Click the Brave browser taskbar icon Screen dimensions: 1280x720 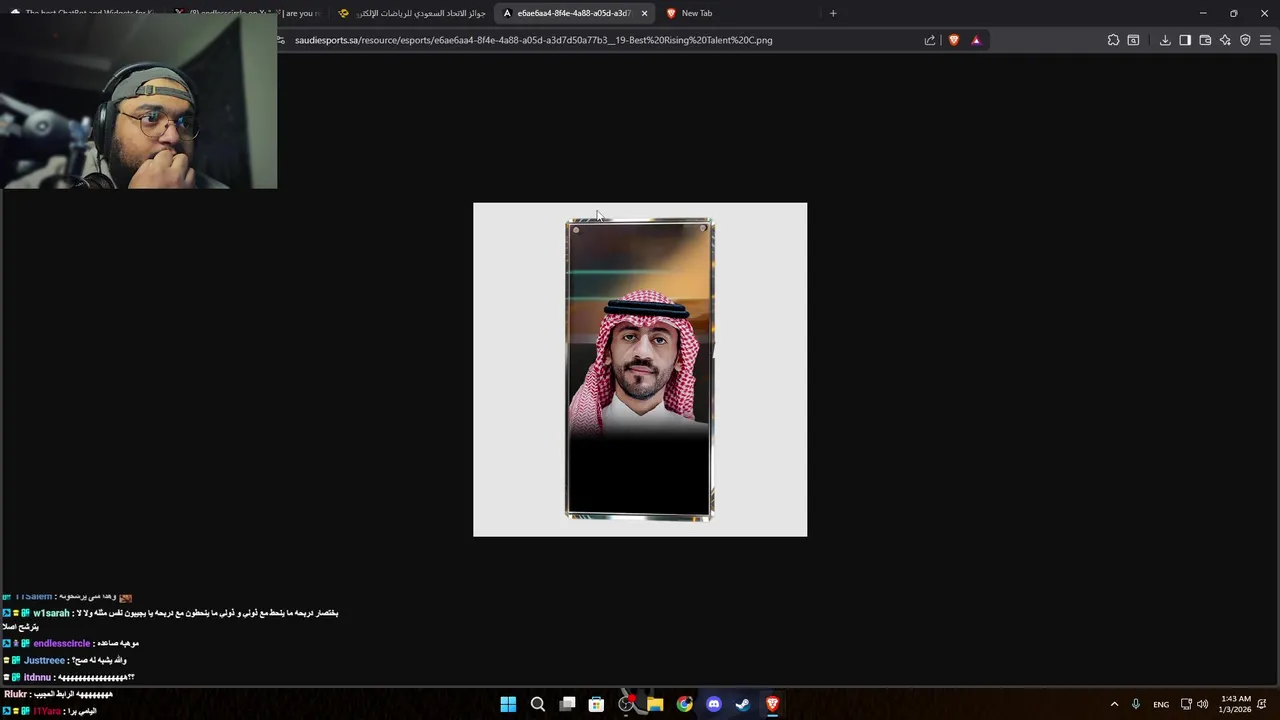point(772,704)
